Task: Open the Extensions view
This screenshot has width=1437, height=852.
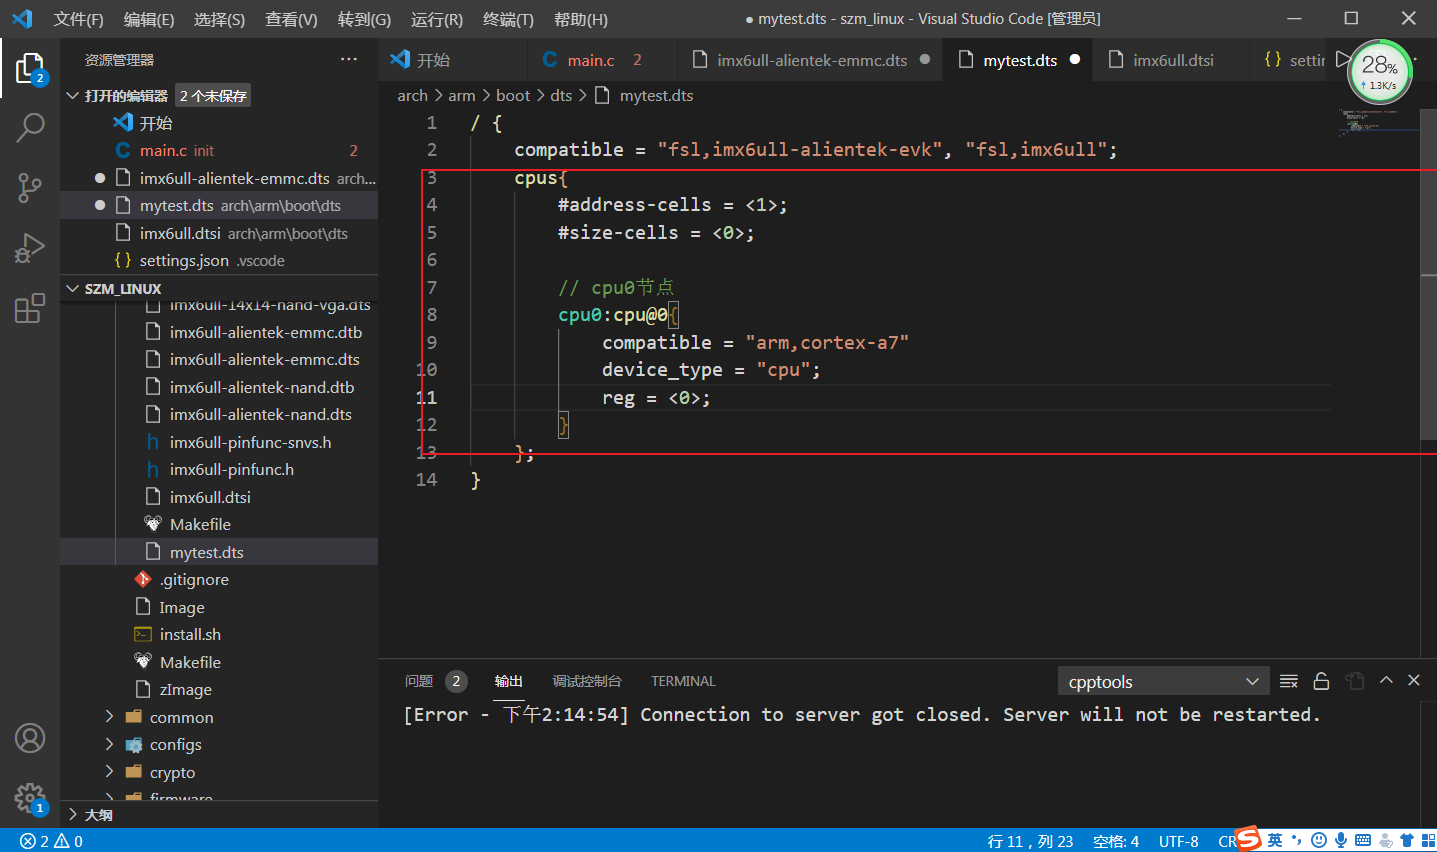Action: tap(30, 307)
